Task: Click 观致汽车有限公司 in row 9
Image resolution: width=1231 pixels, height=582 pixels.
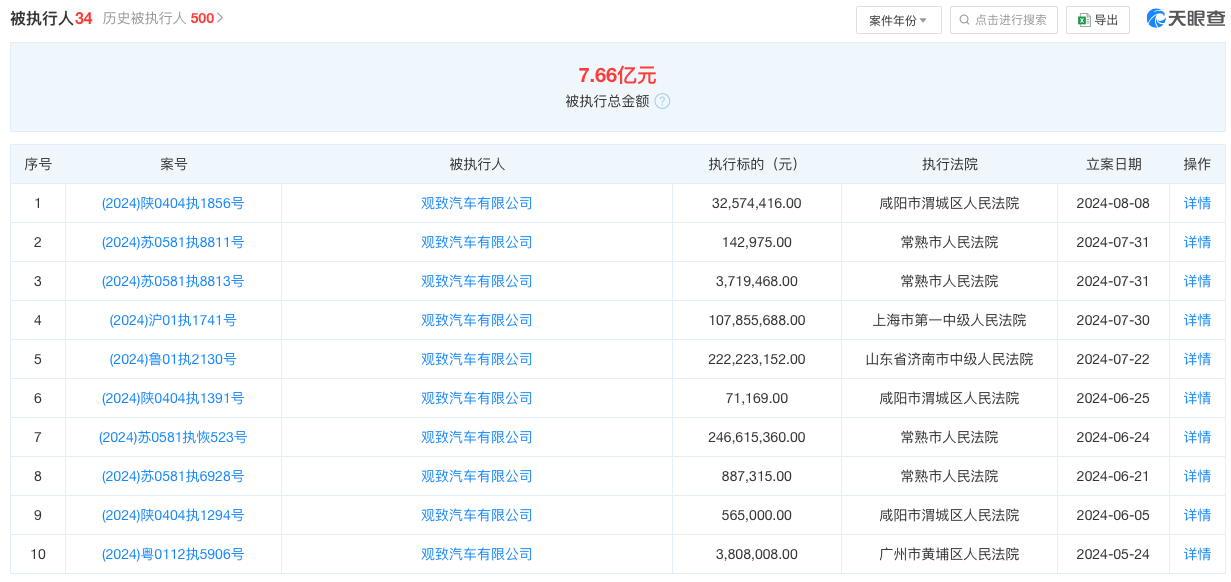Action: [477, 515]
